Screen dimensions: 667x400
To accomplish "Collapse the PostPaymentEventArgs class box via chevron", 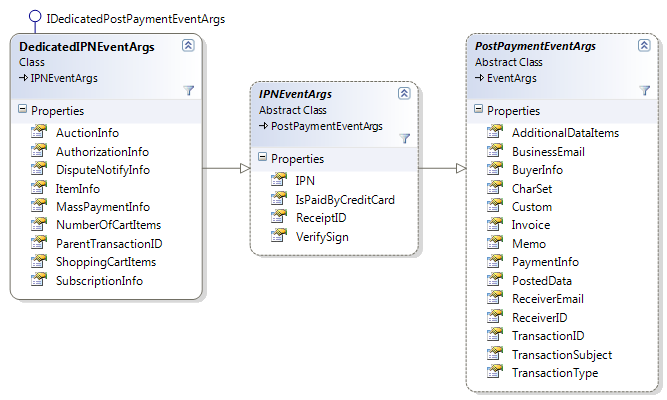I will (644, 45).
